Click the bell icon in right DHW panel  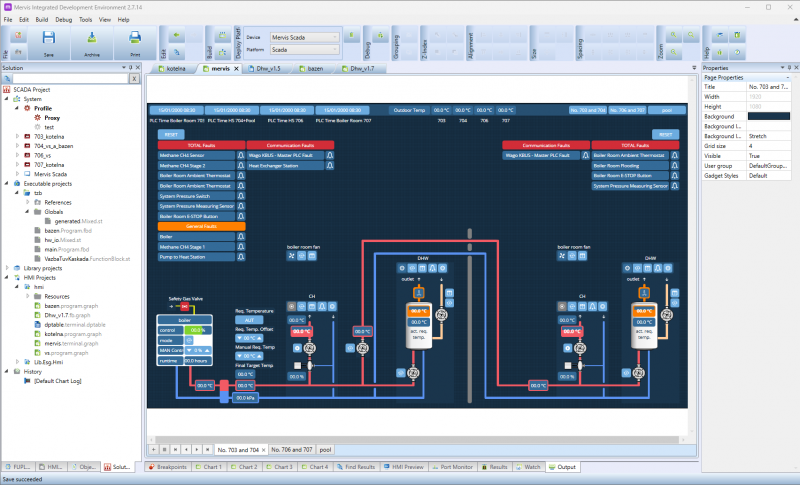point(658,268)
